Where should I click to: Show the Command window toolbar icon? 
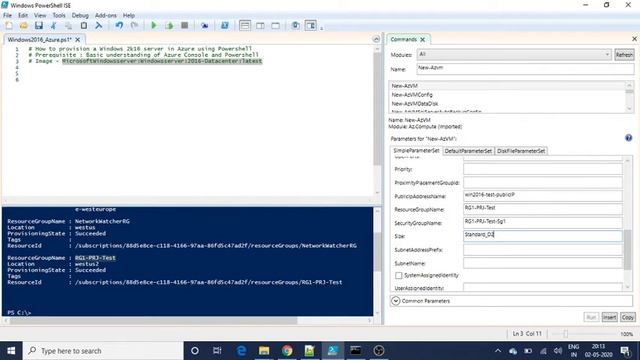[x=296, y=26]
